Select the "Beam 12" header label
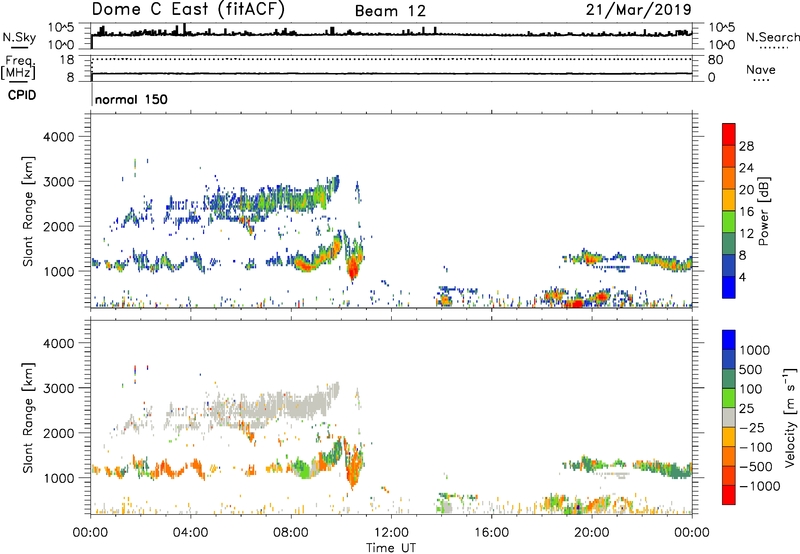 [x=390, y=11]
